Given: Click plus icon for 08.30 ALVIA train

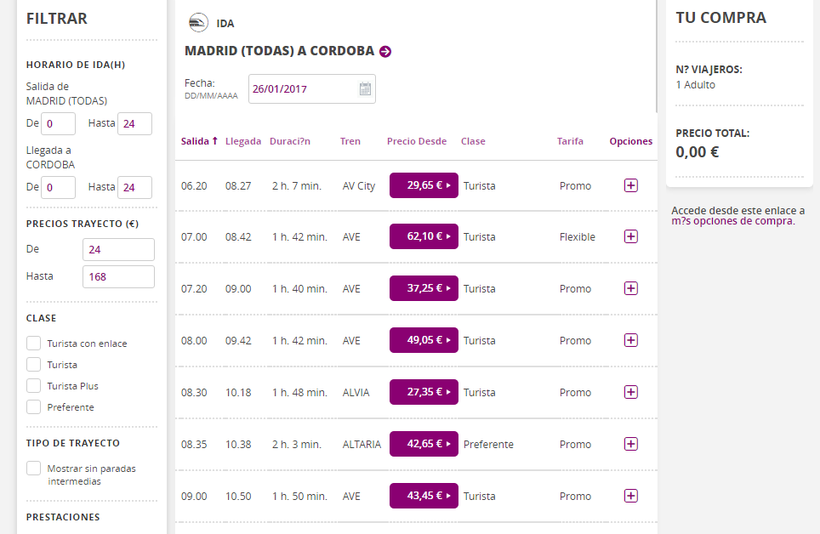Looking at the screenshot, I should (x=630, y=392).
